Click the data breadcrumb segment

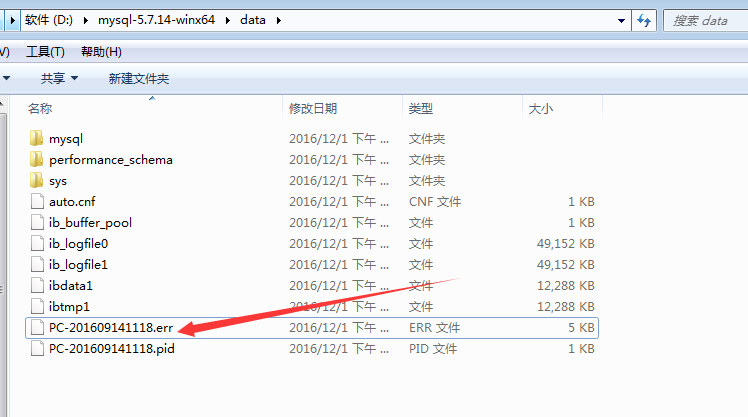click(x=253, y=20)
